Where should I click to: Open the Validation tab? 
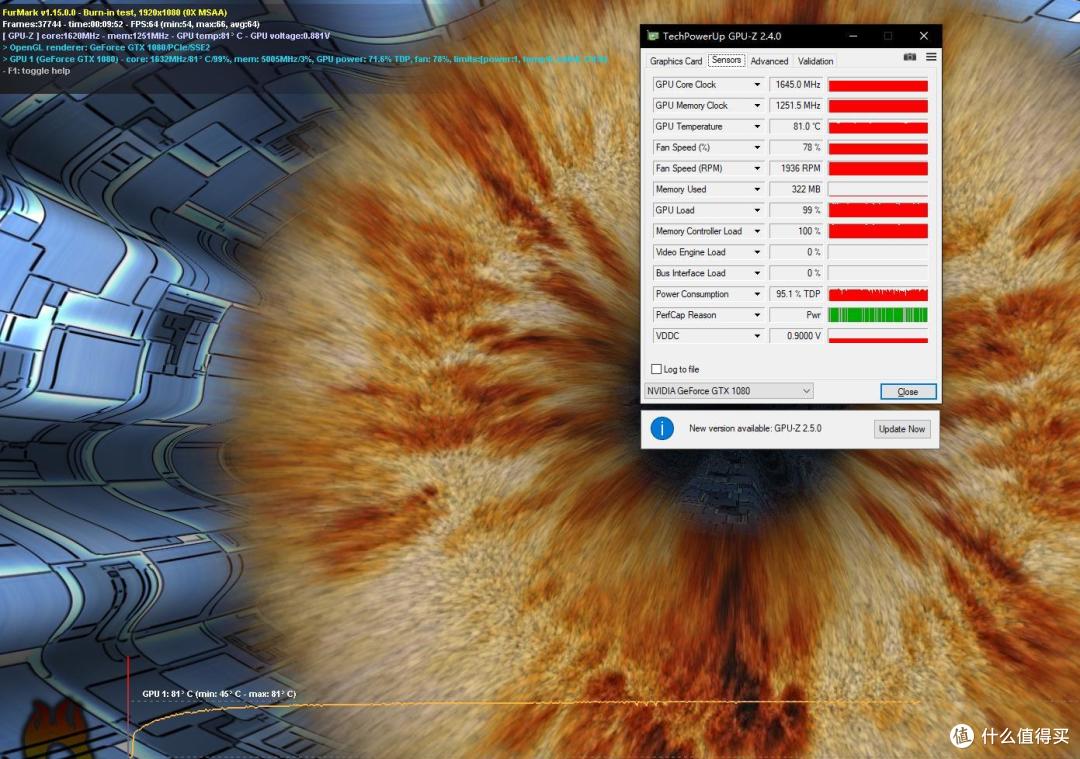pos(816,61)
